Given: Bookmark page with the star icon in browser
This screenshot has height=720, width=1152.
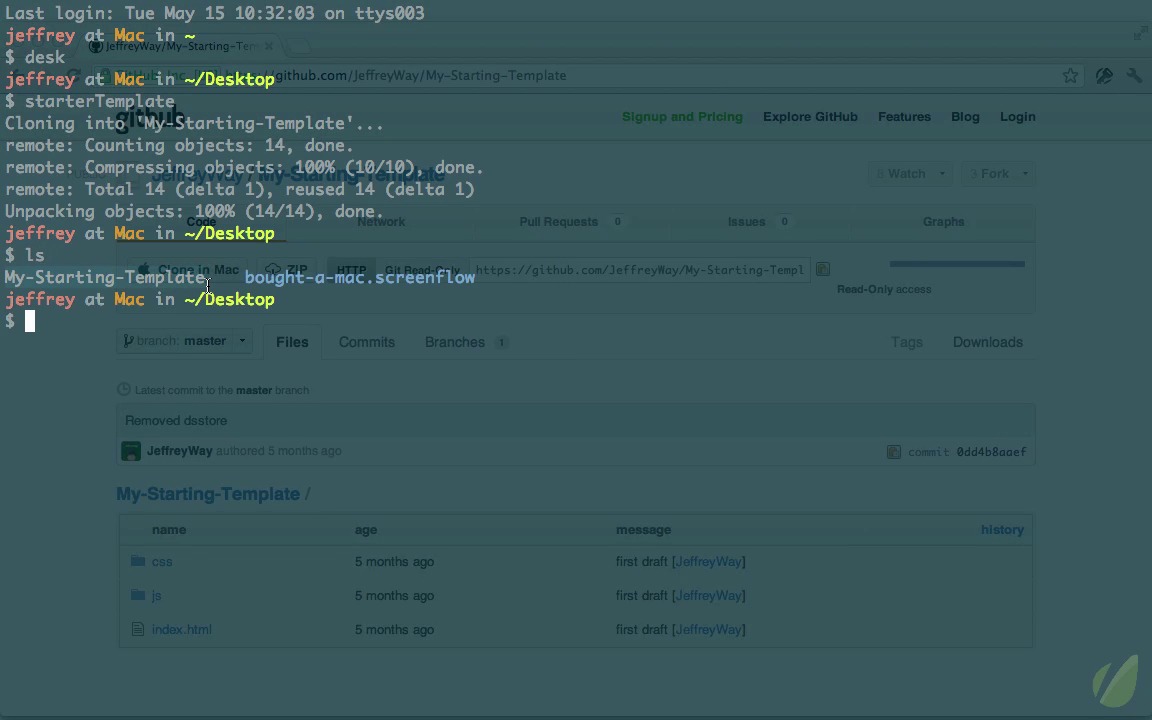Looking at the screenshot, I should [1070, 76].
